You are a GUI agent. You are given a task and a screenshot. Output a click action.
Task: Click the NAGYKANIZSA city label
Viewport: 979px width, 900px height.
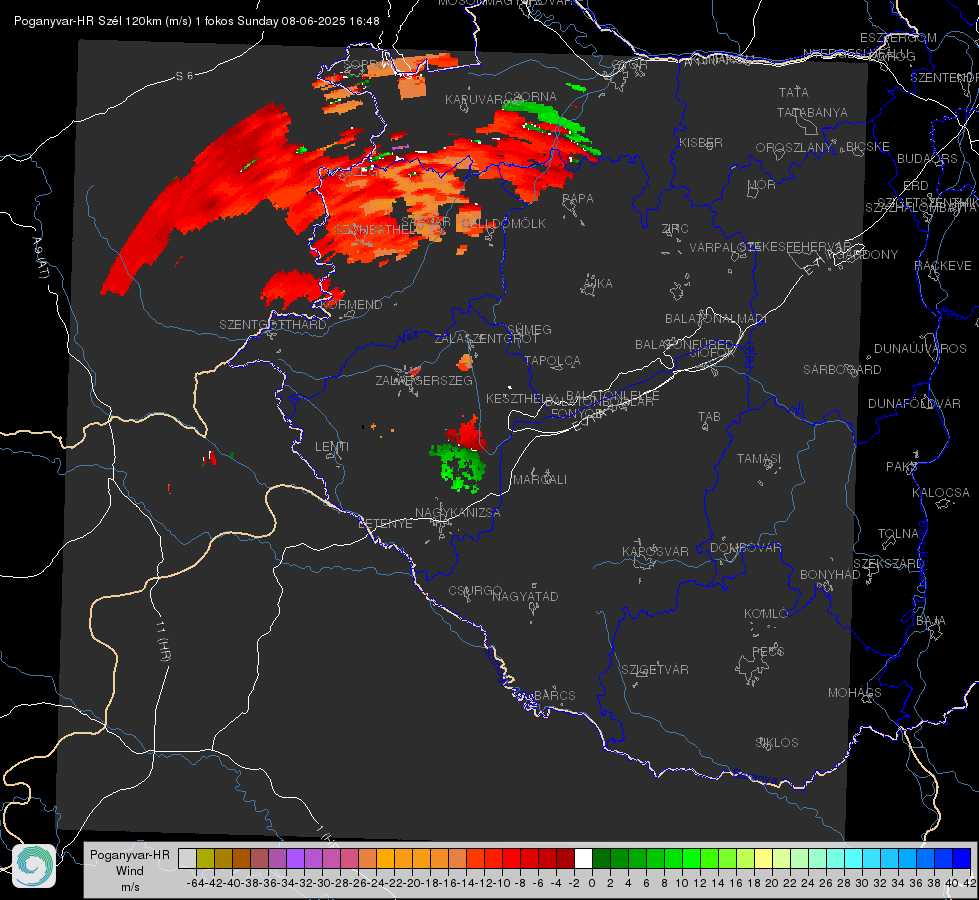tap(458, 513)
